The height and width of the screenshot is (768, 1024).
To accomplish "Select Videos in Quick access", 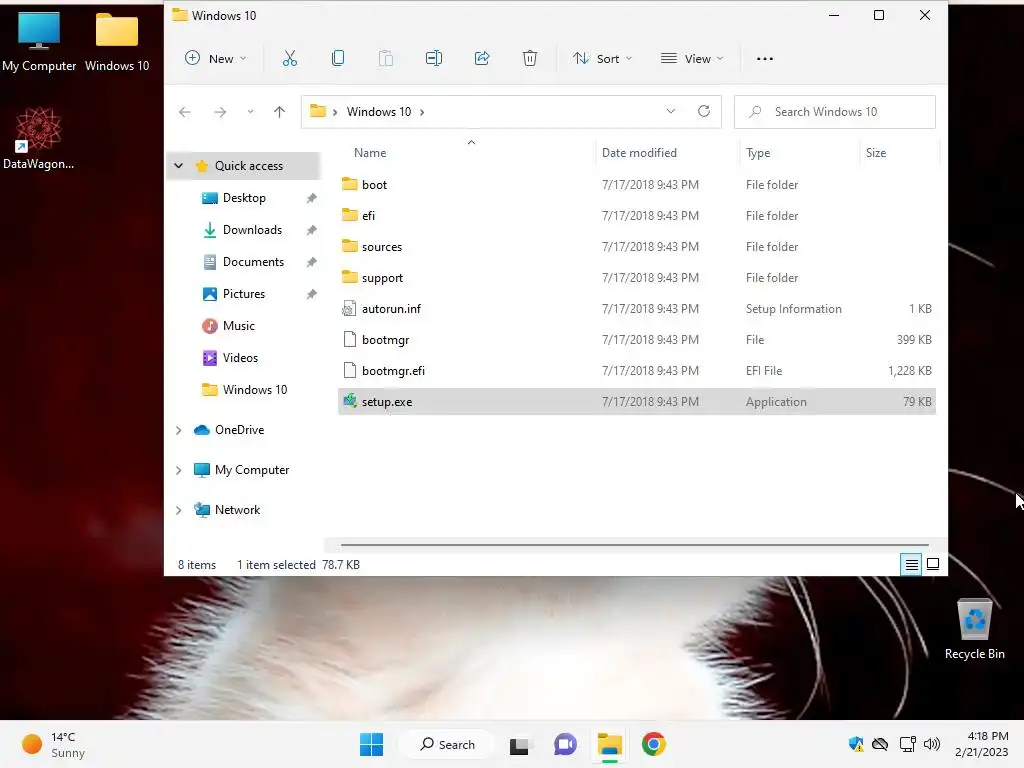I will [240, 358].
